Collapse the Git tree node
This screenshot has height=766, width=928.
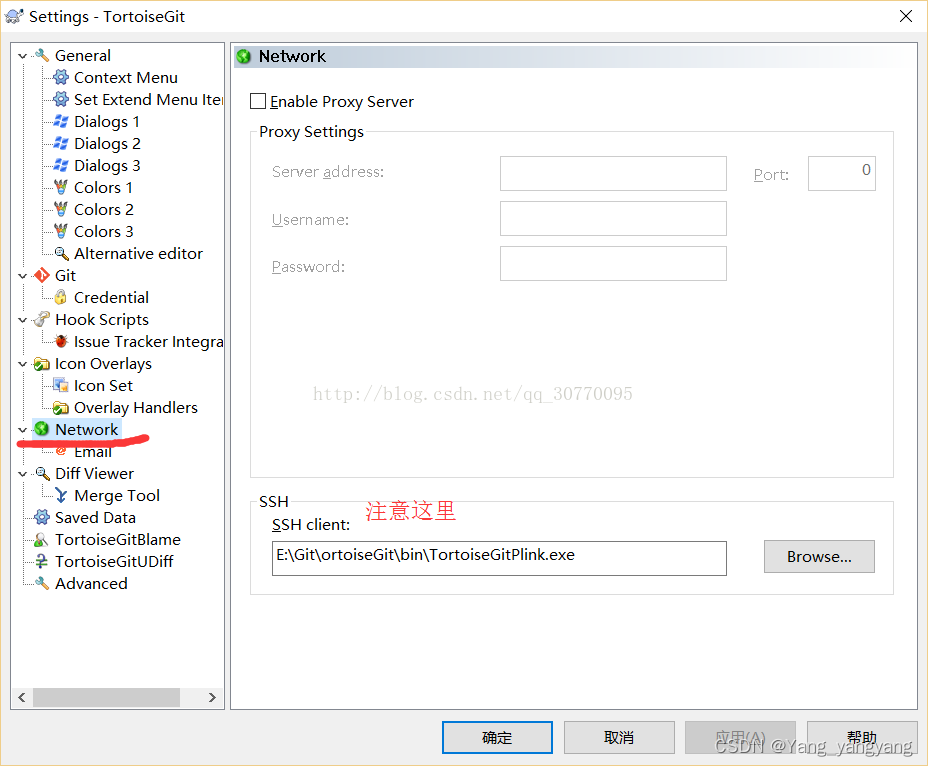coord(22,276)
